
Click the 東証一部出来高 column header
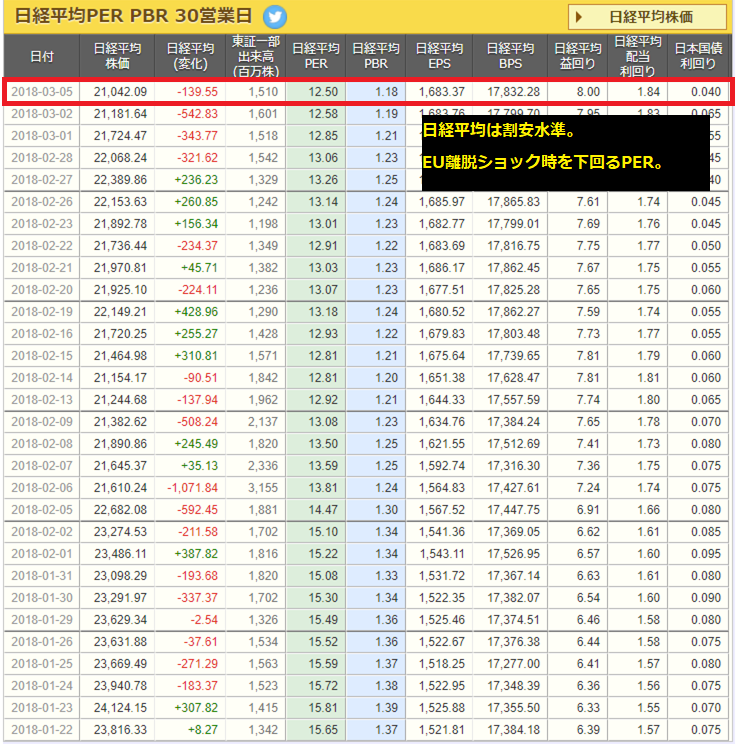tap(256, 56)
